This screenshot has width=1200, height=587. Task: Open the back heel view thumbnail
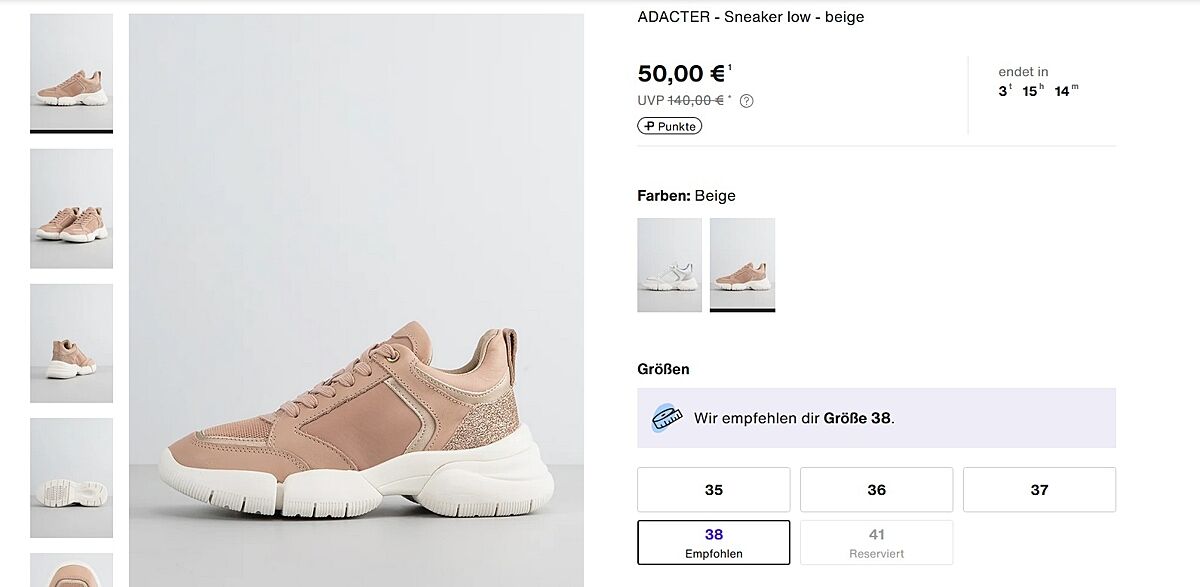click(71, 343)
